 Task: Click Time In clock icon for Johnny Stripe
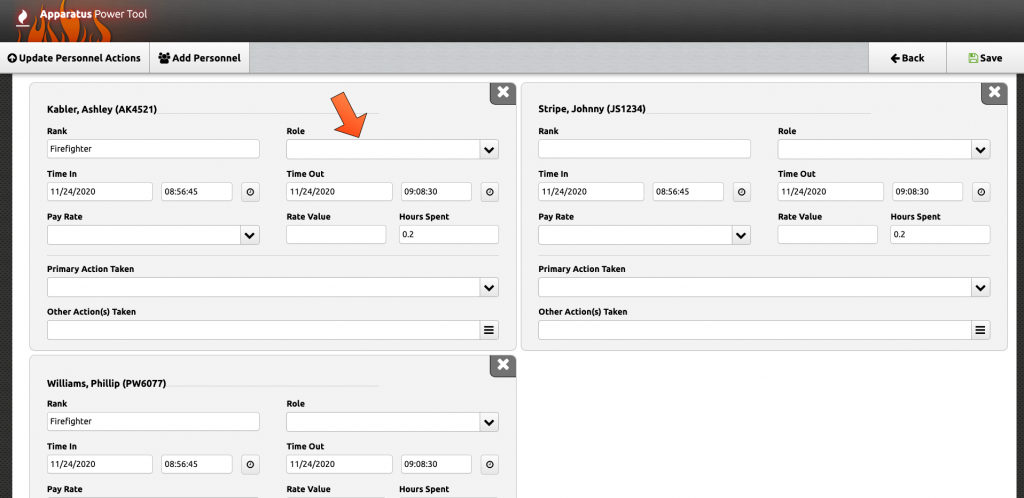[741, 192]
